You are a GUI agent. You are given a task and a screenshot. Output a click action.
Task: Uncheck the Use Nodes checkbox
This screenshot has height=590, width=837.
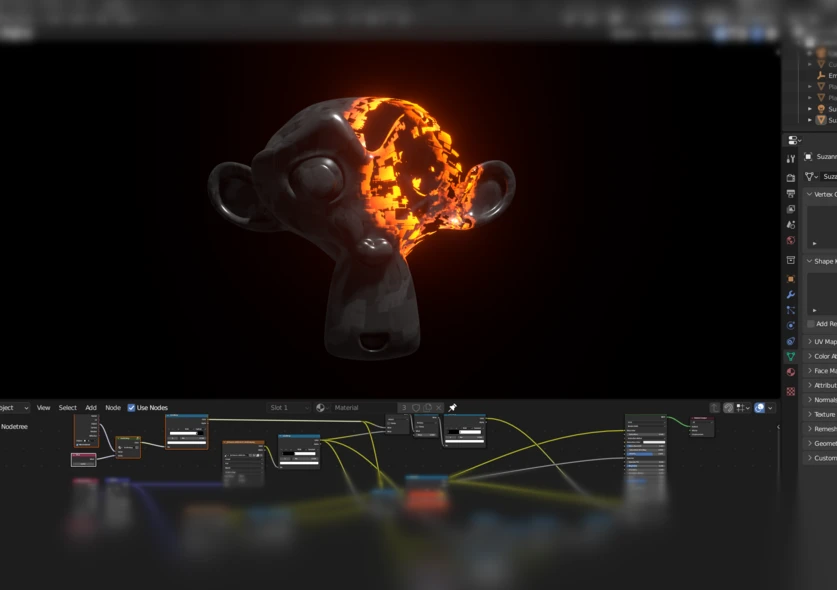click(x=131, y=408)
